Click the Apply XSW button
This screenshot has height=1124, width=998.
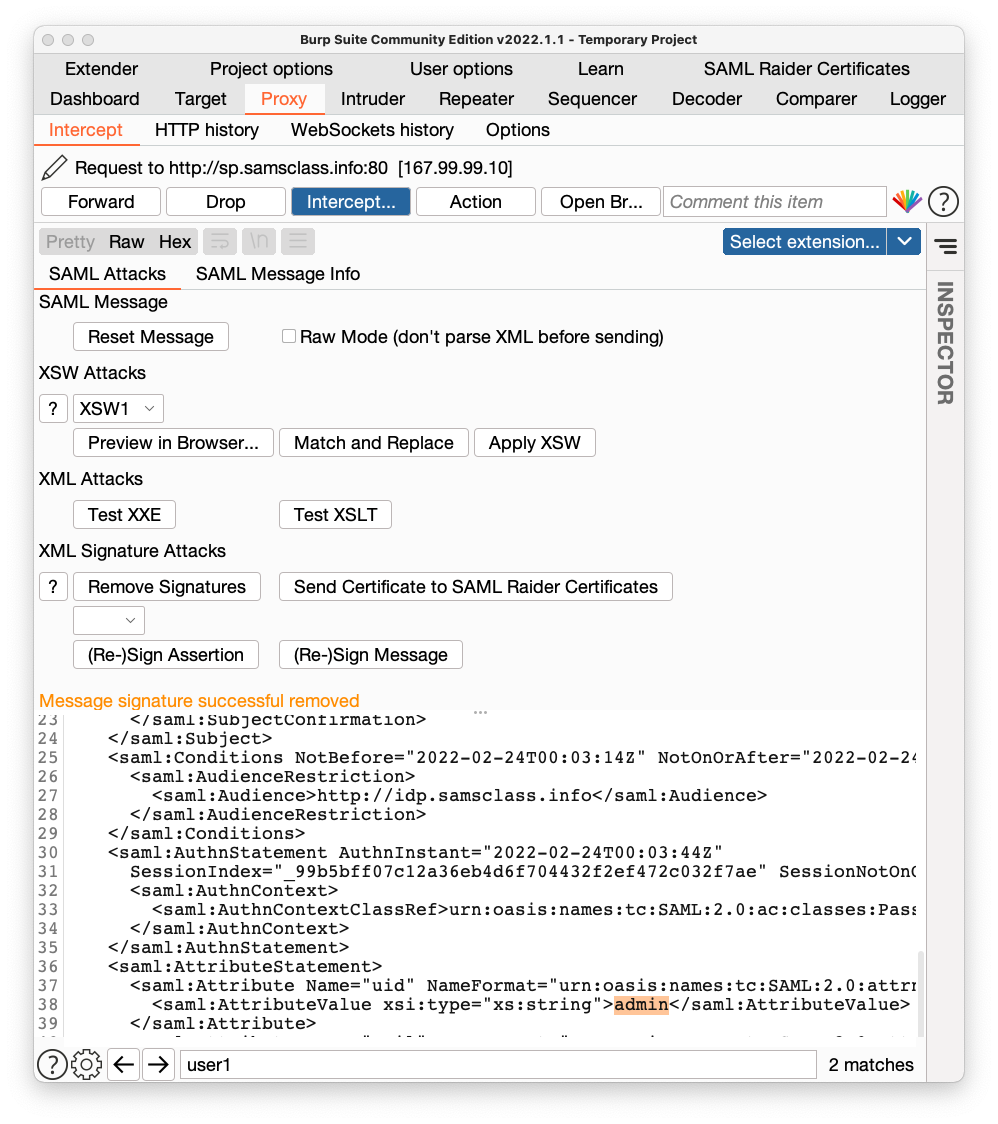[x=535, y=442]
